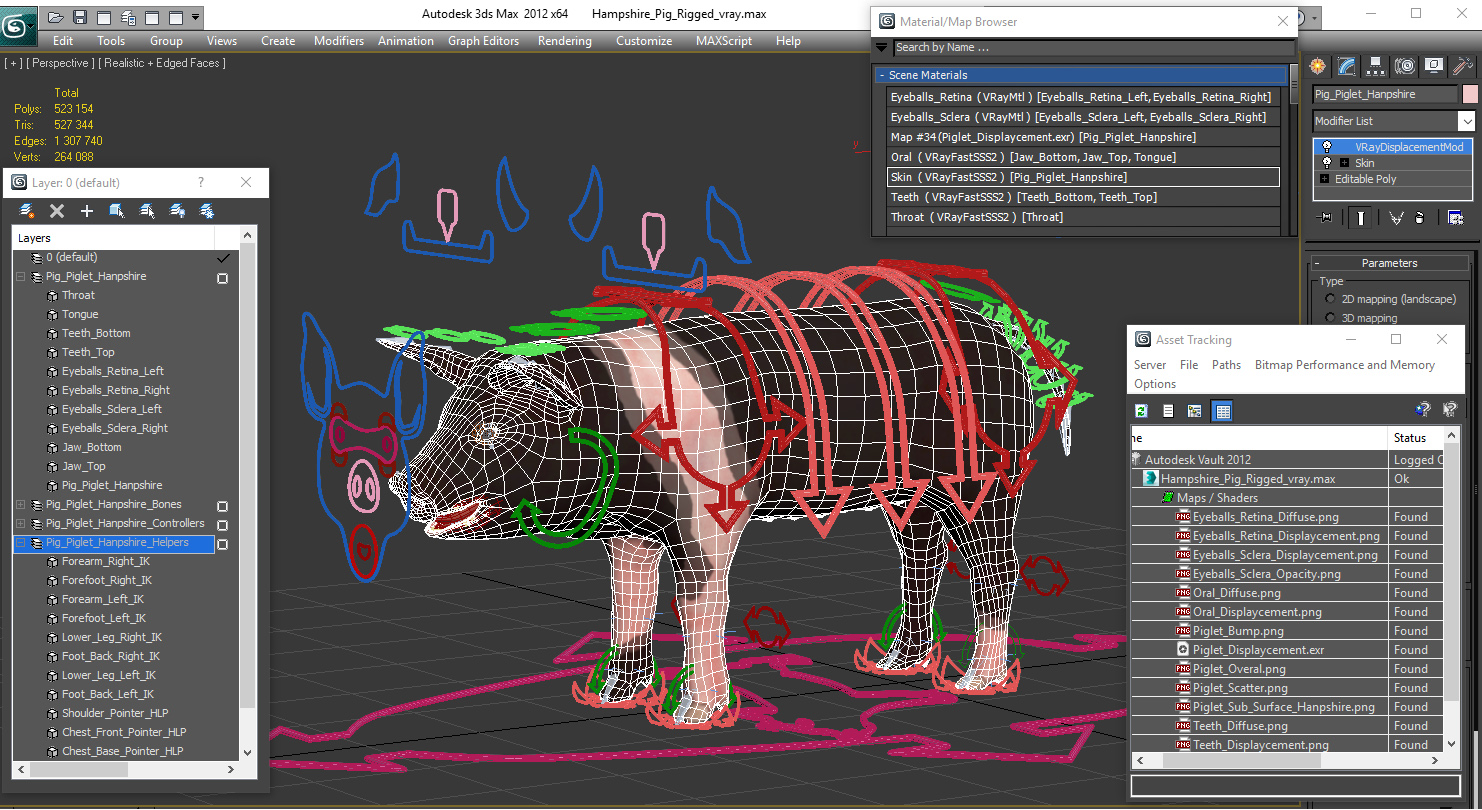Viewport: 1482px width, 810px height.
Task: Toggle checkbox for Pig_Piglet_Hanpshire_Controllers layer
Action: (222, 525)
